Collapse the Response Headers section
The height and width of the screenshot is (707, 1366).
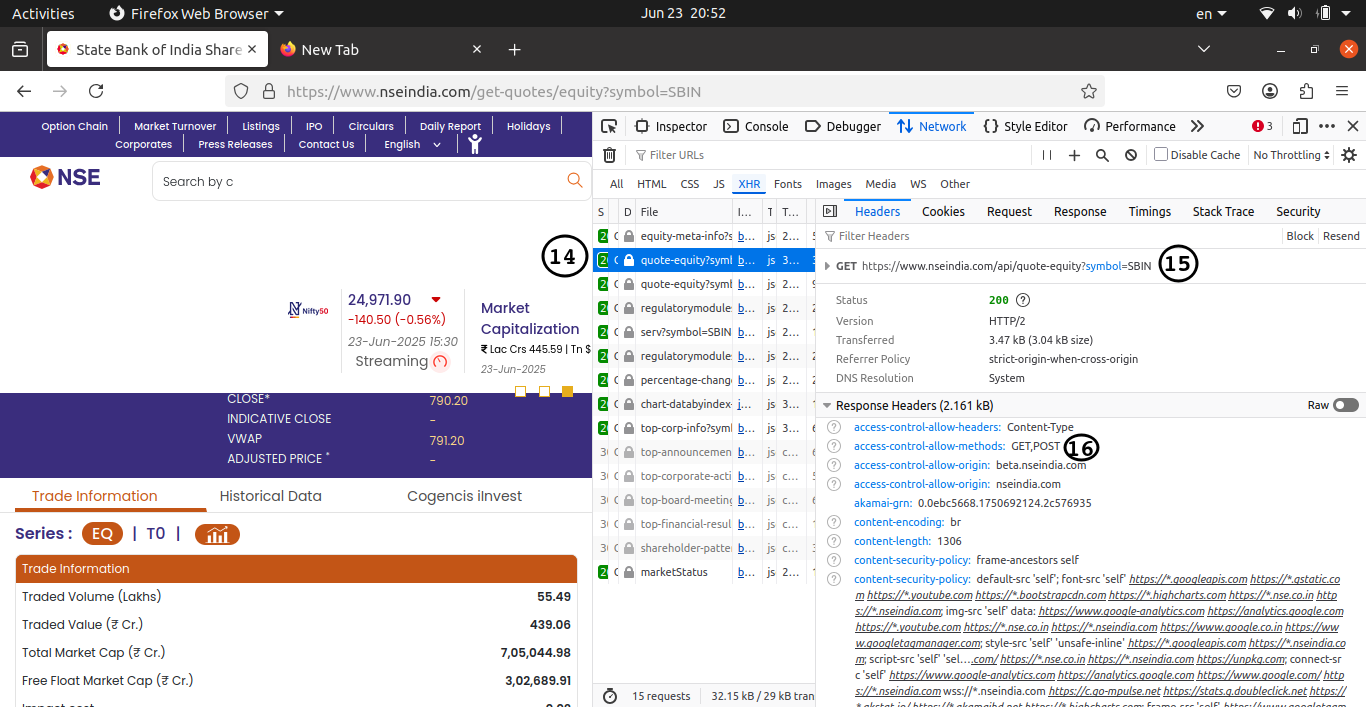827,406
